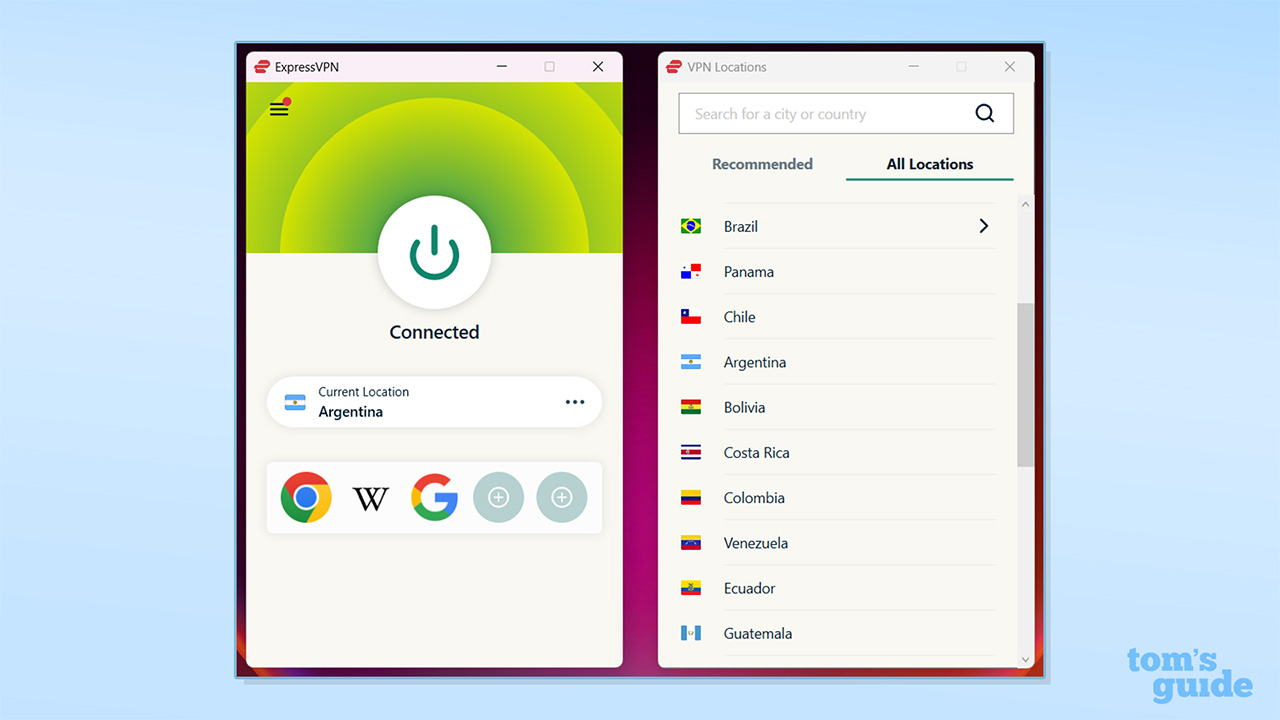Select Colombia from the location list

(x=838, y=498)
